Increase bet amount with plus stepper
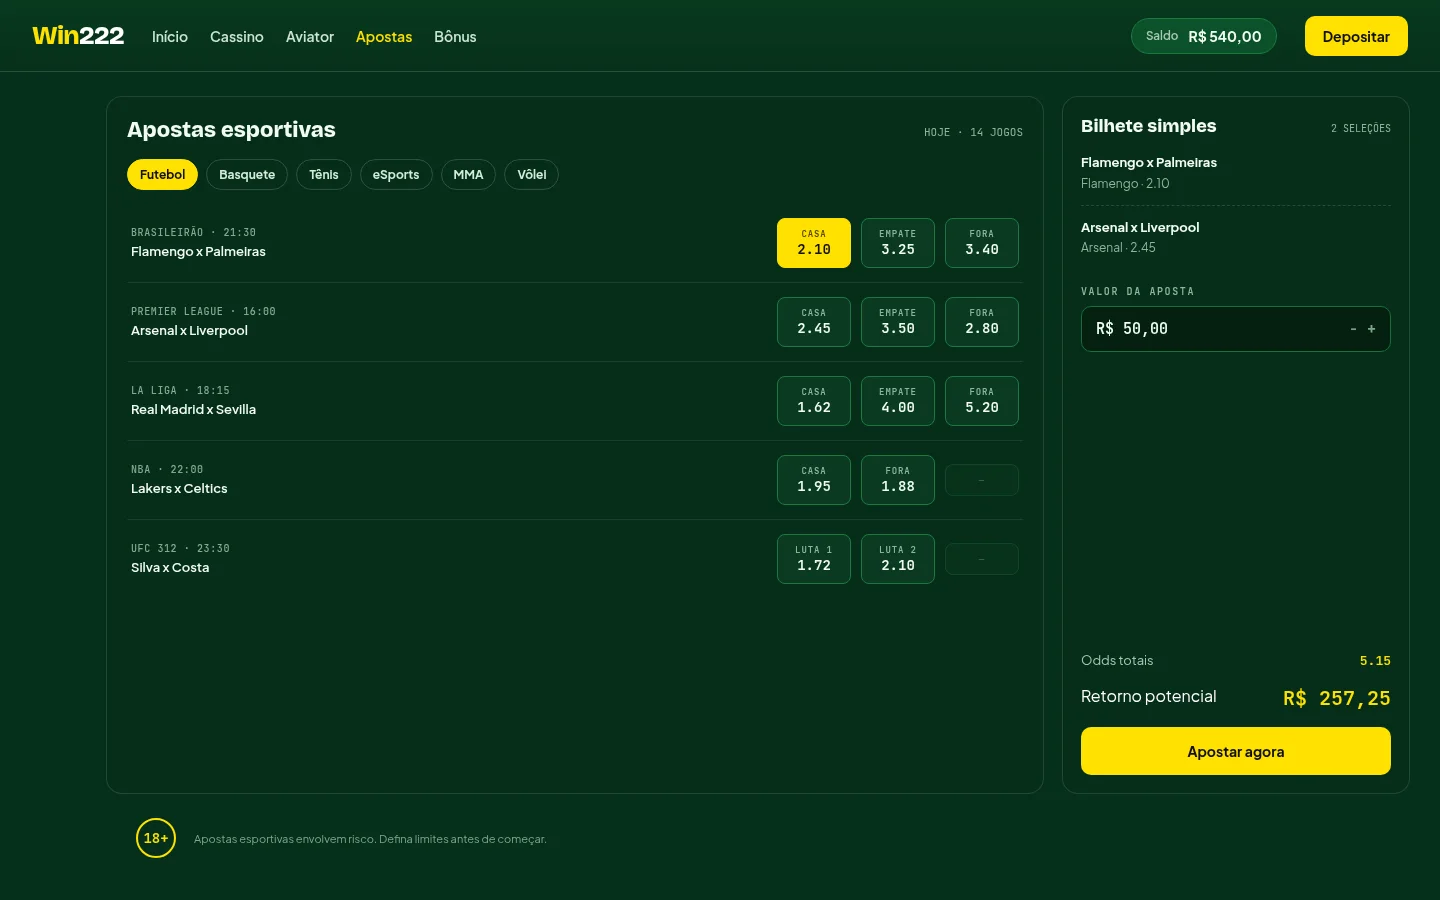The width and height of the screenshot is (1440, 900). click(x=1371, y=329)
